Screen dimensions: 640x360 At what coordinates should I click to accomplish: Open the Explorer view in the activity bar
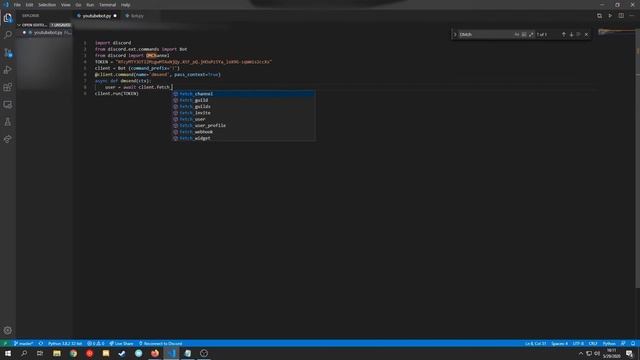(x=8, y=18)
